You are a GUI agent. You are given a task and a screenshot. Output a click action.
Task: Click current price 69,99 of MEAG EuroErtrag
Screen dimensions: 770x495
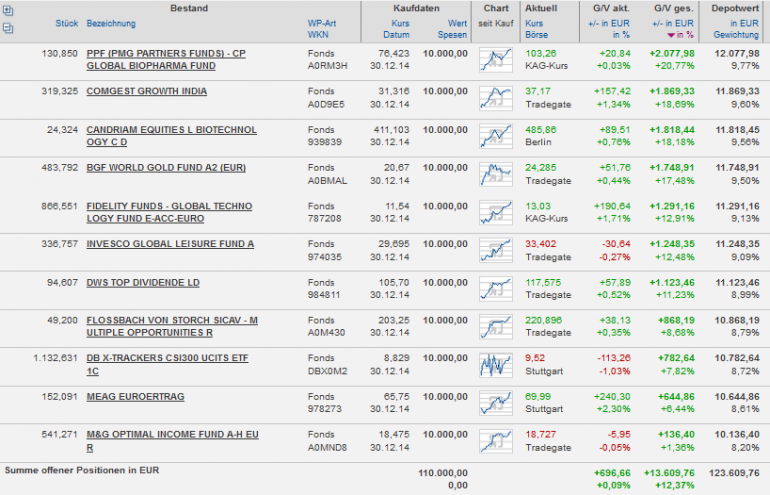pyautogui.click(x=538, y=397)
